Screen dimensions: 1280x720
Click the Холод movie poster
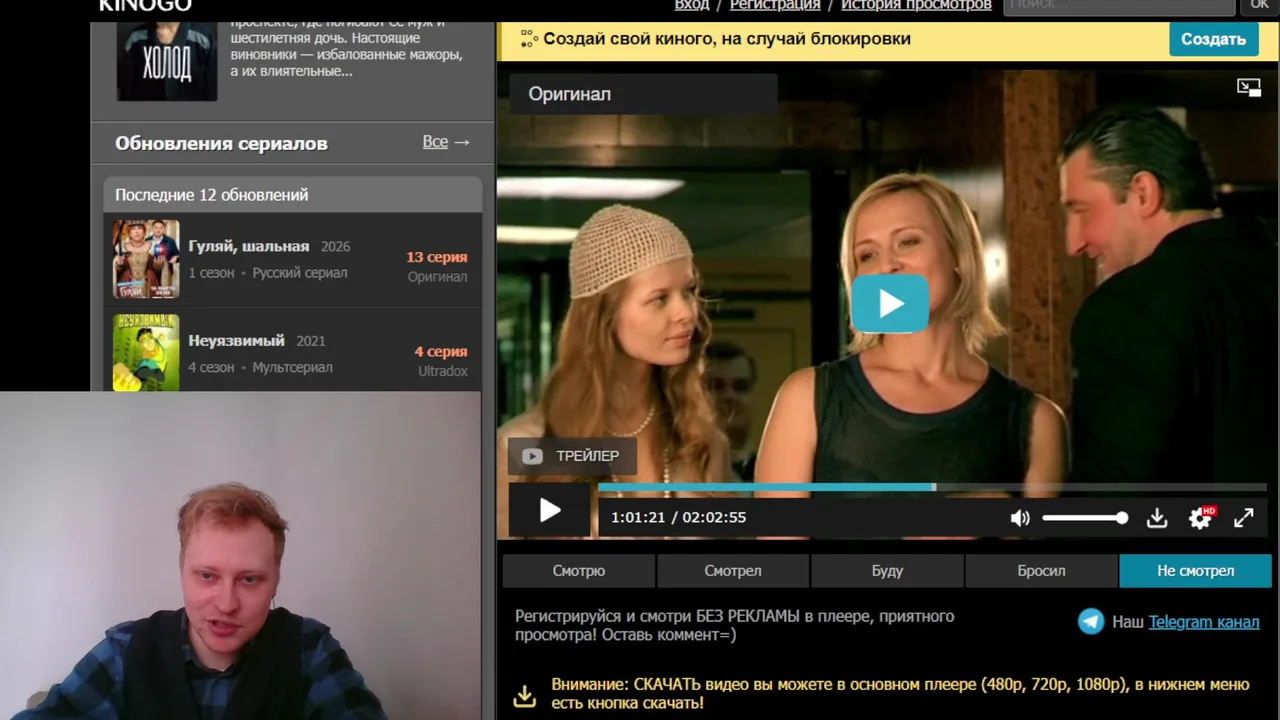click(167, 61)
